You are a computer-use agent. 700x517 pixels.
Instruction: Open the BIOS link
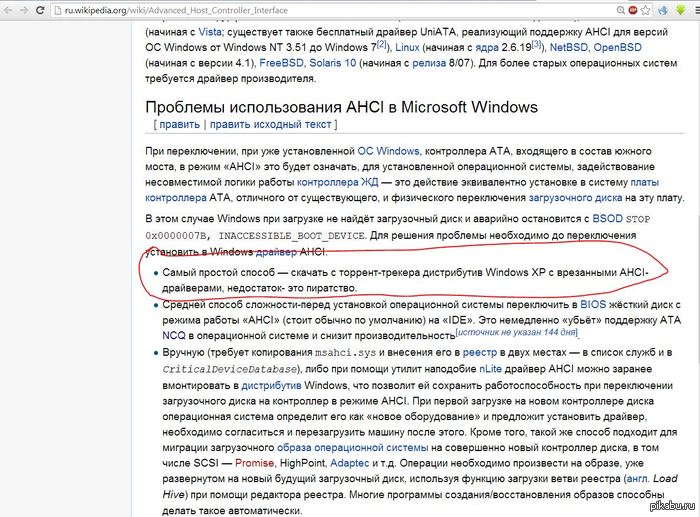[593, 304]
